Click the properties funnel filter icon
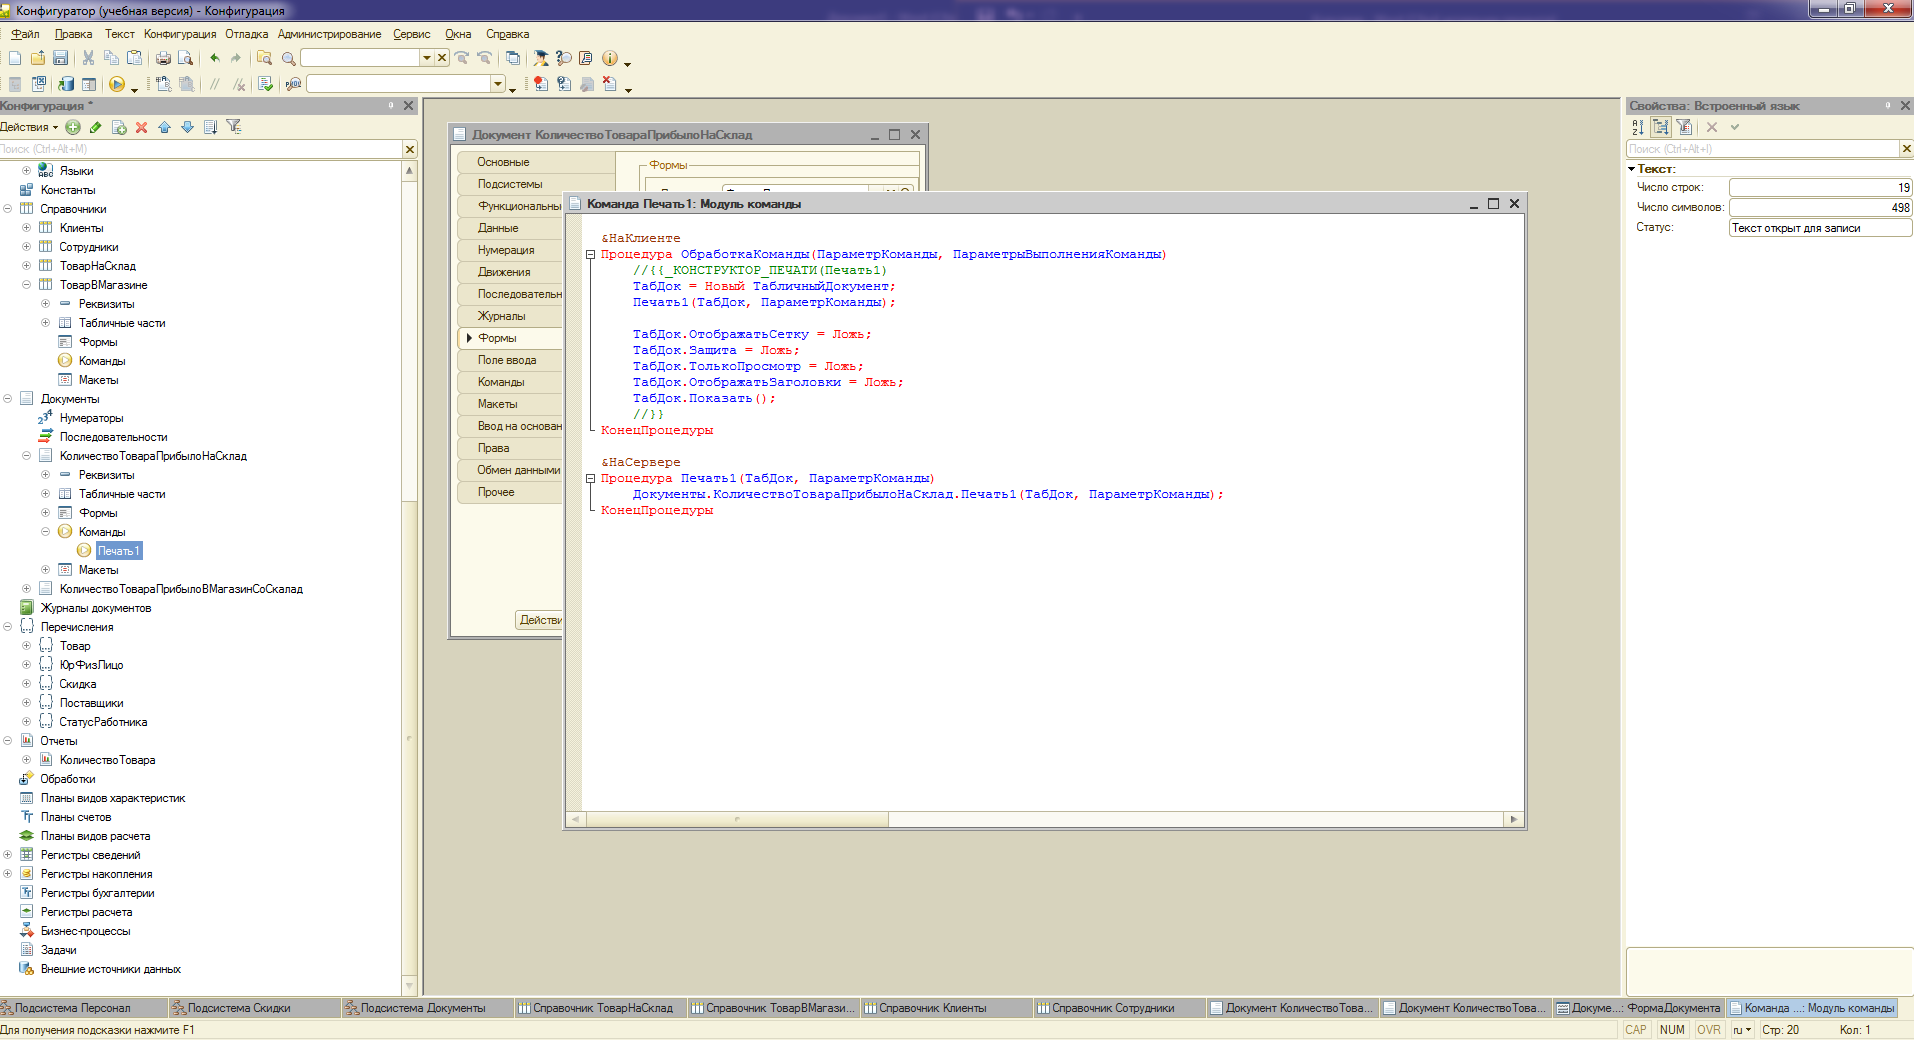Image resolution: width=1914 pixels, height=1040 pixels. (1684, 127)
